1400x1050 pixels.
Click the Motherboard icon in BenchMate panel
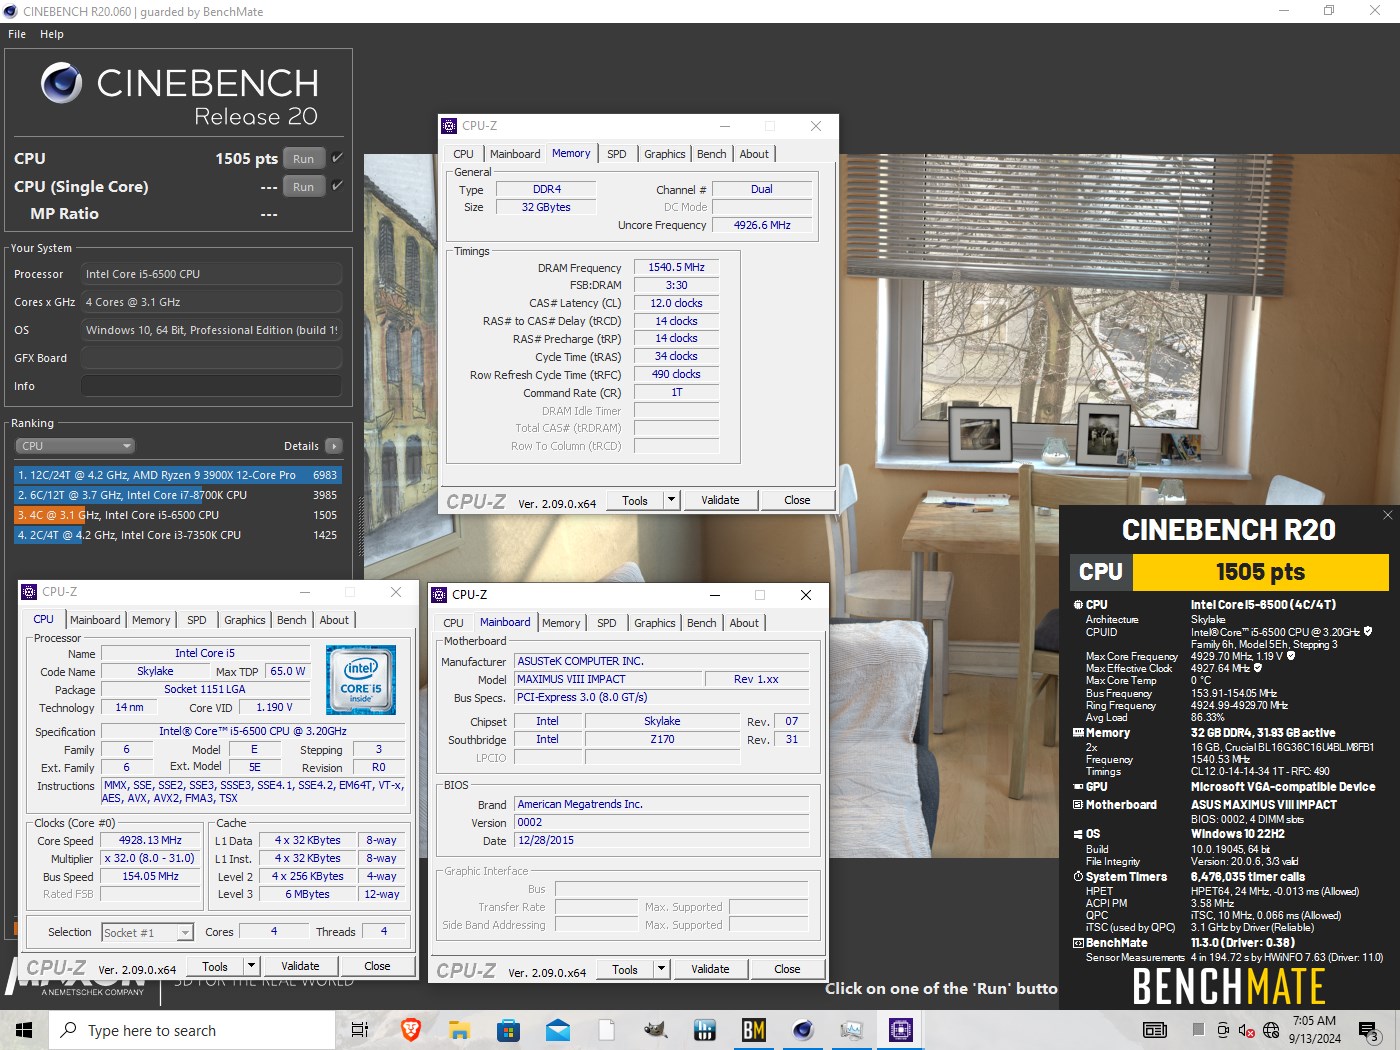pyautogui.click(x=1078, y=805)
